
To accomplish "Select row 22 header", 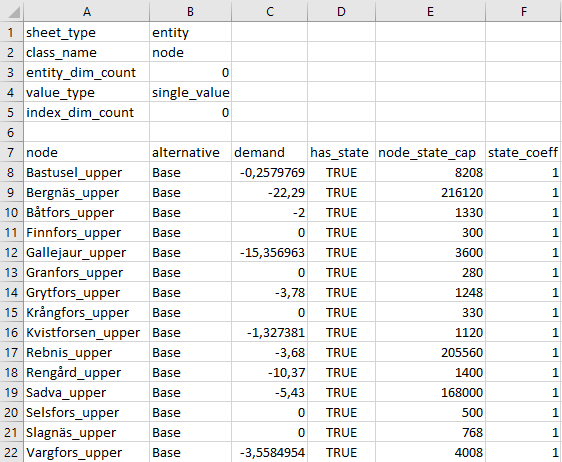I will [11, 452].
